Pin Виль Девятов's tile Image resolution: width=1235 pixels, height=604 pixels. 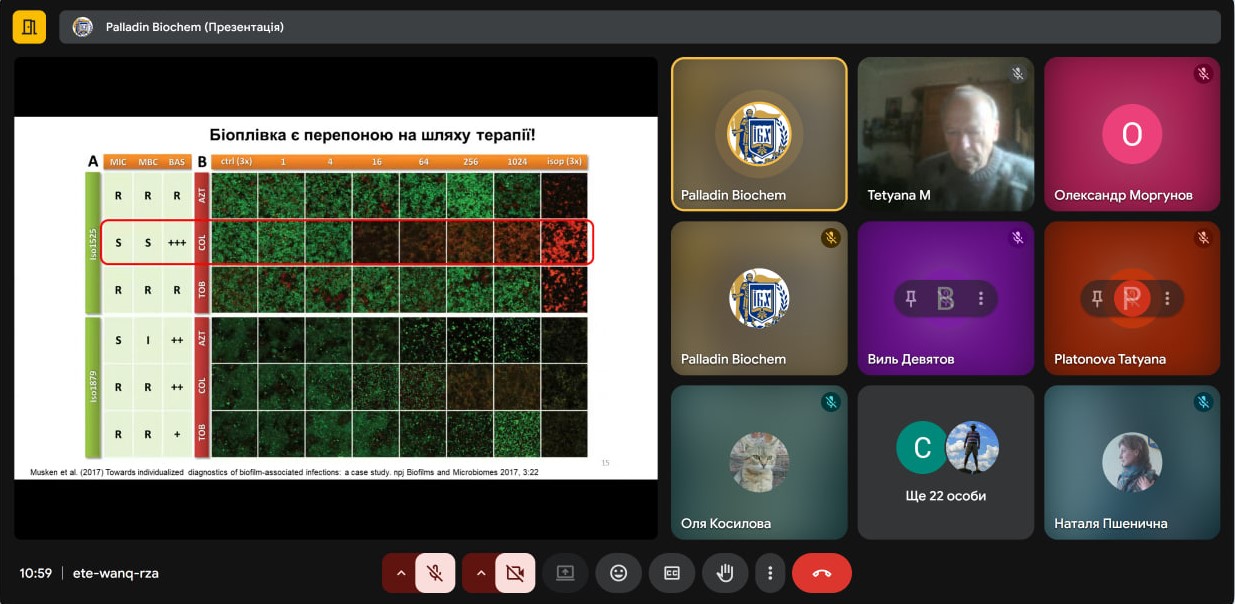tap(911, 298)
